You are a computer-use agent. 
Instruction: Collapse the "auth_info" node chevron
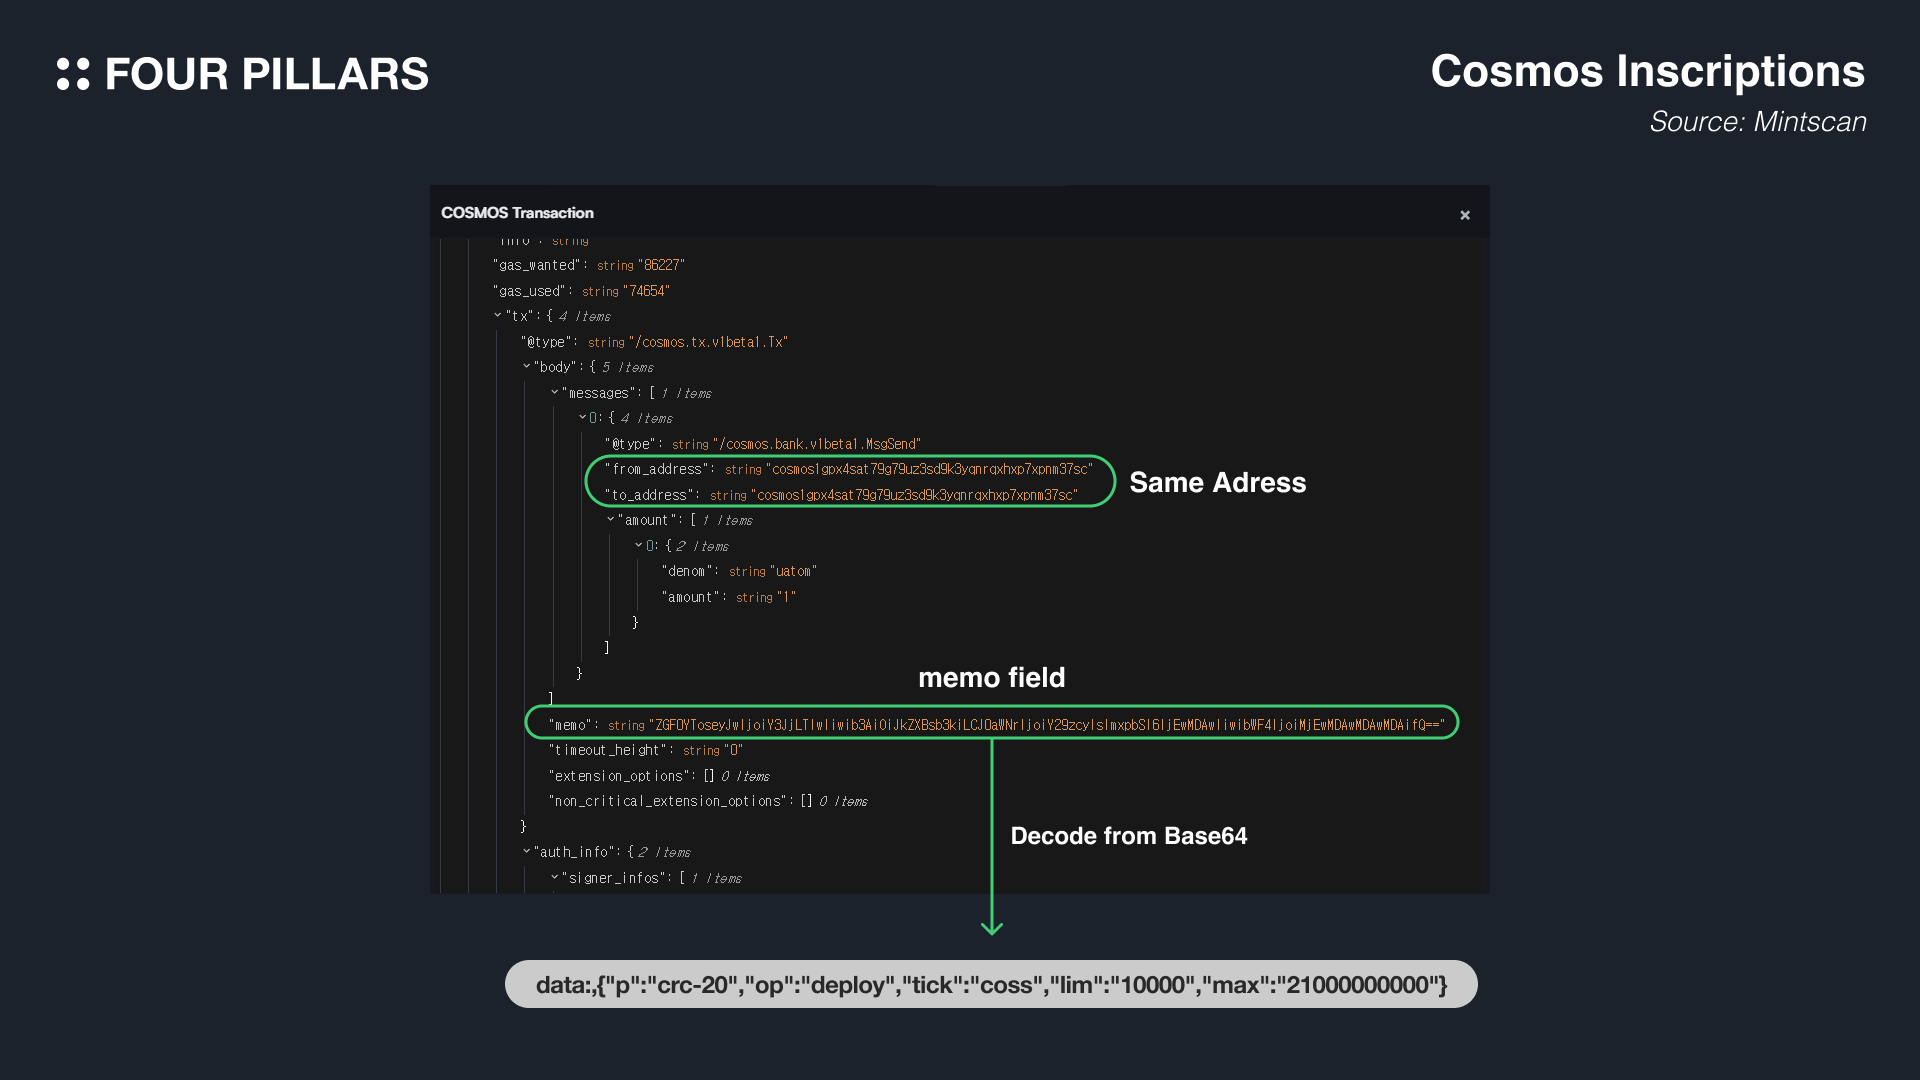(526, 851)
